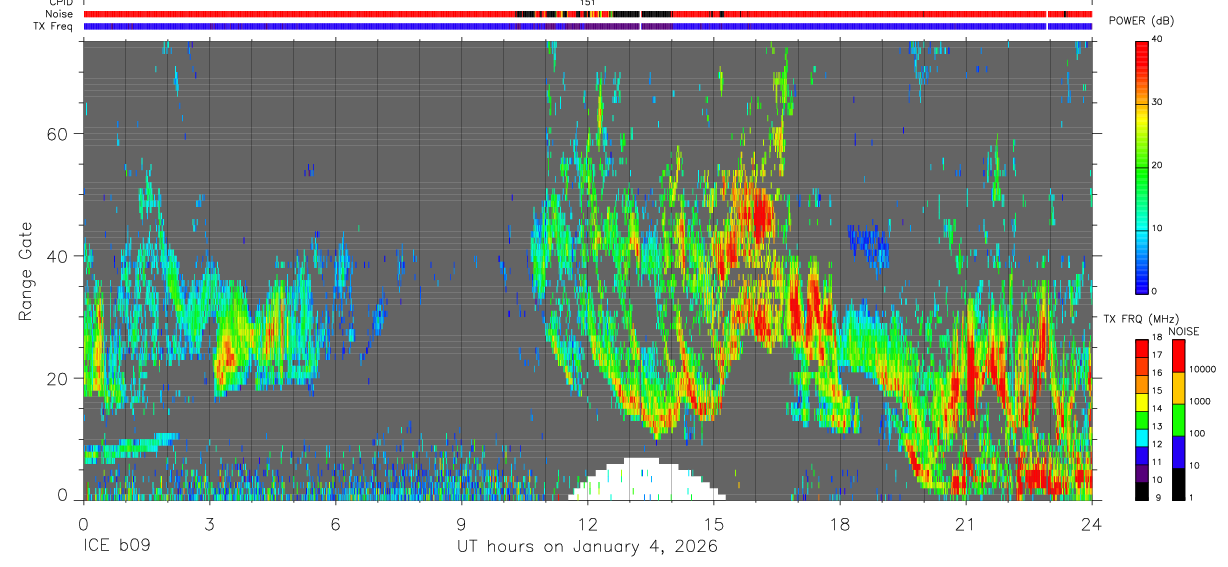Click the Noise row label at top left

click(x=60, y=14)
